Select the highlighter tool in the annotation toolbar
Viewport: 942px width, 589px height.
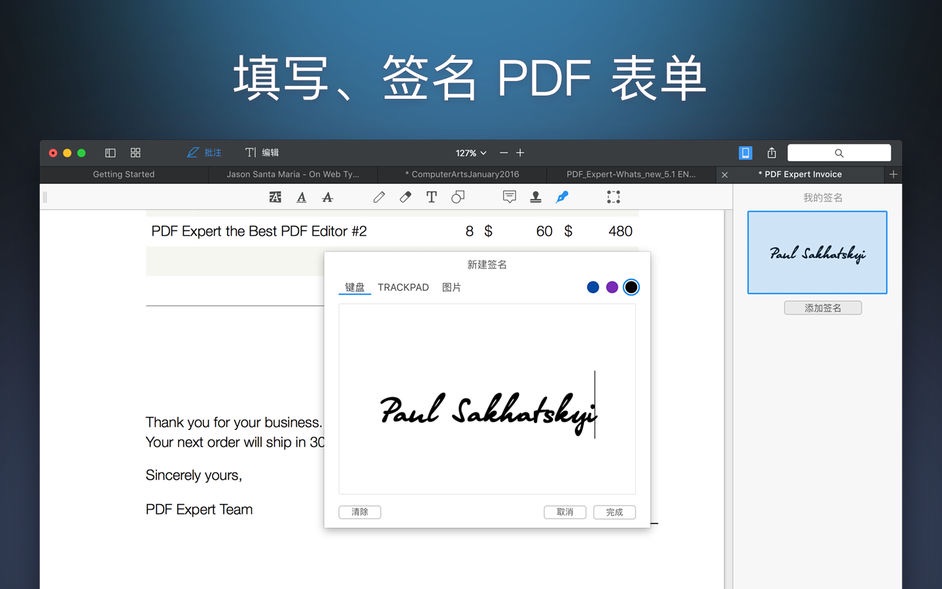click(276, 197)
